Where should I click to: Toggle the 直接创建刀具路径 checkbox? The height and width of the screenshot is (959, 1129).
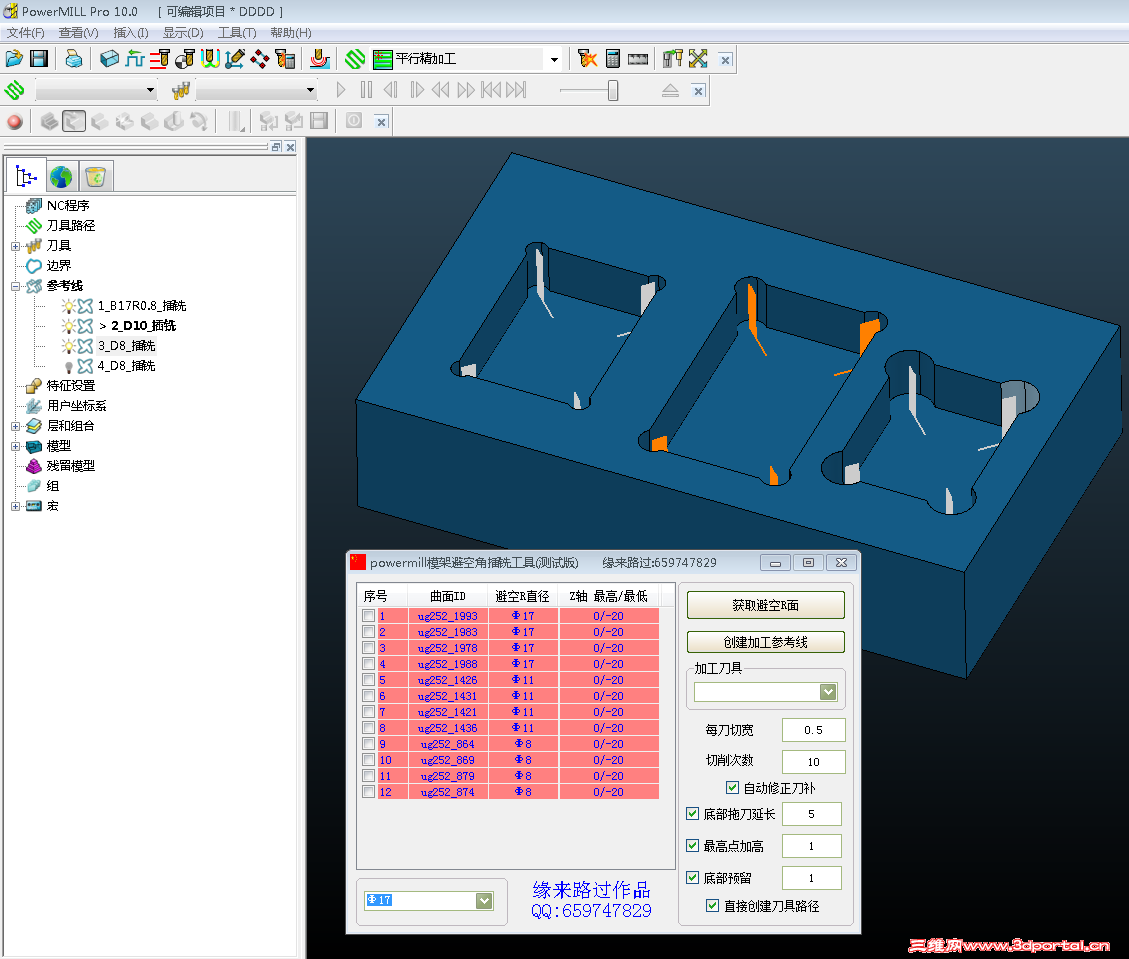click(712, 906)
